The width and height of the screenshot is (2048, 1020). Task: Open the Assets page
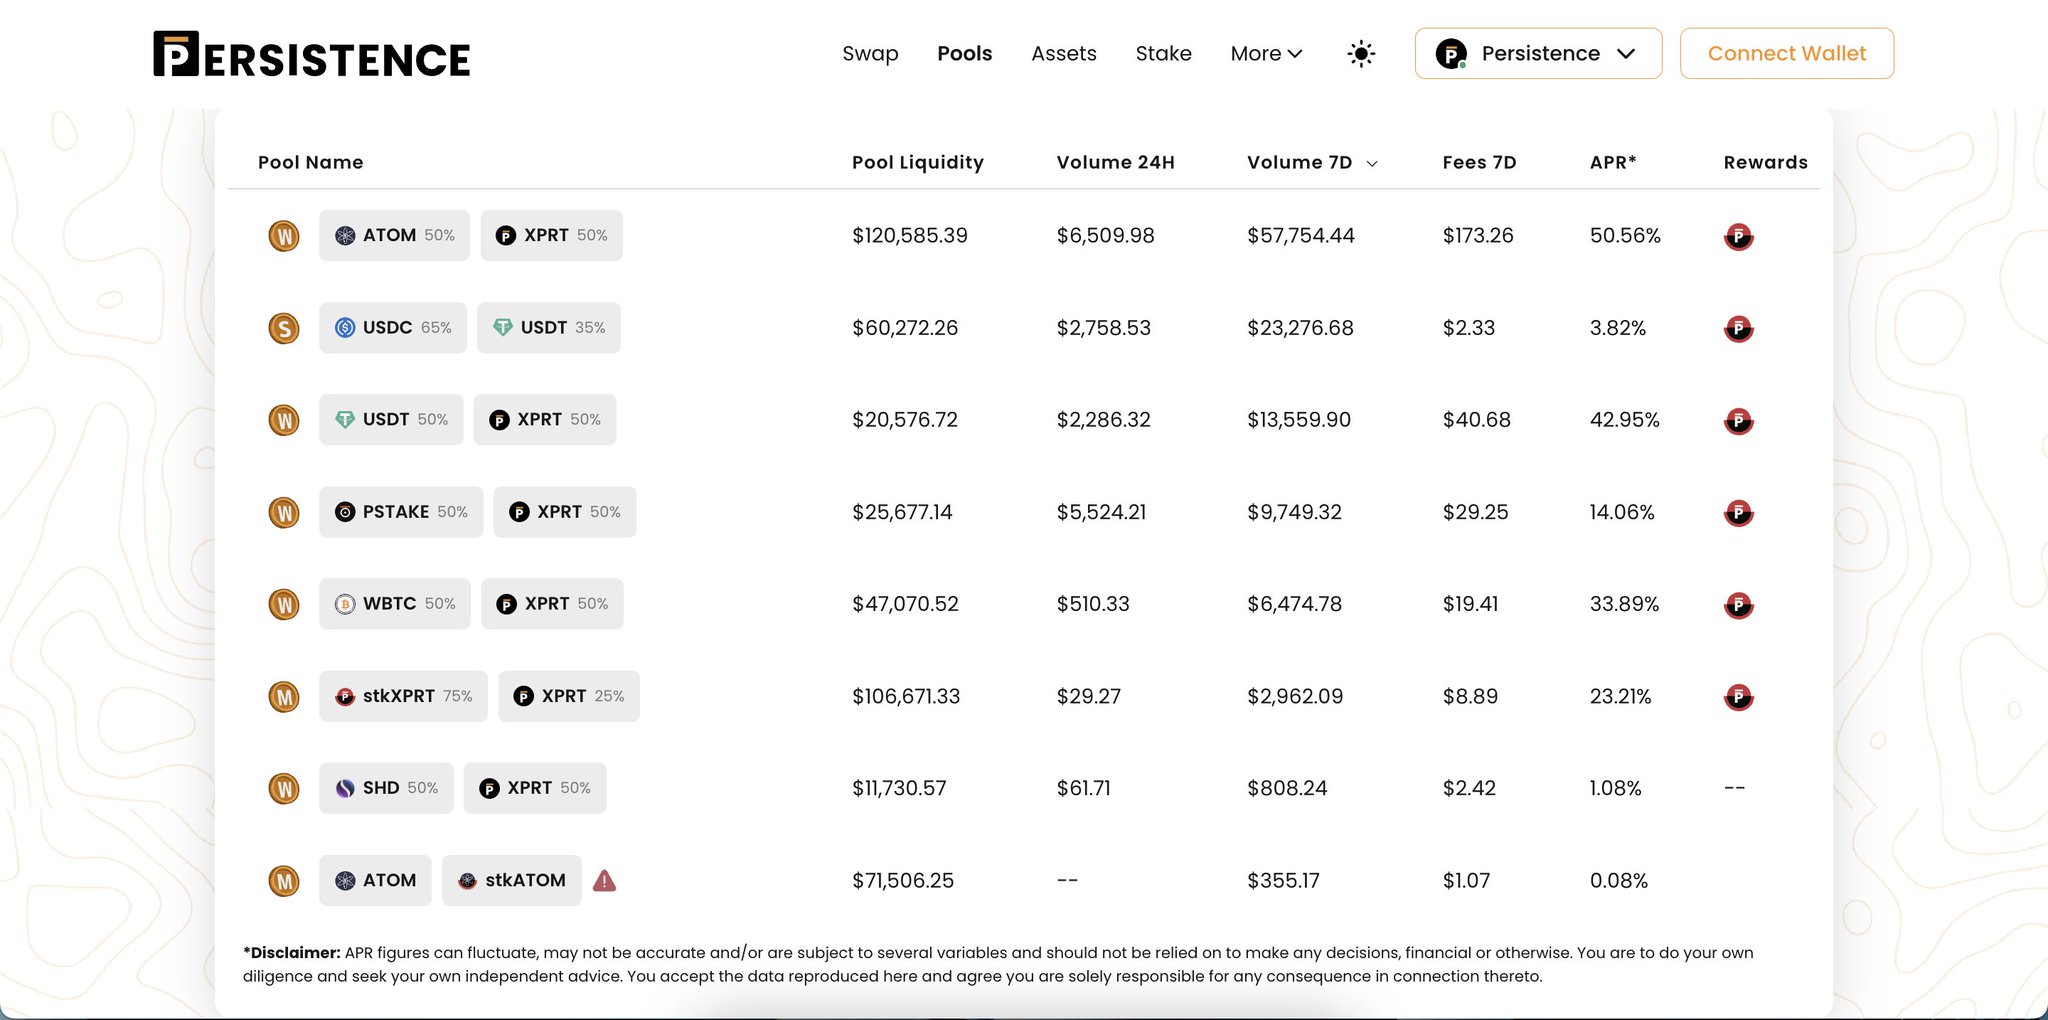(1064, 54)
